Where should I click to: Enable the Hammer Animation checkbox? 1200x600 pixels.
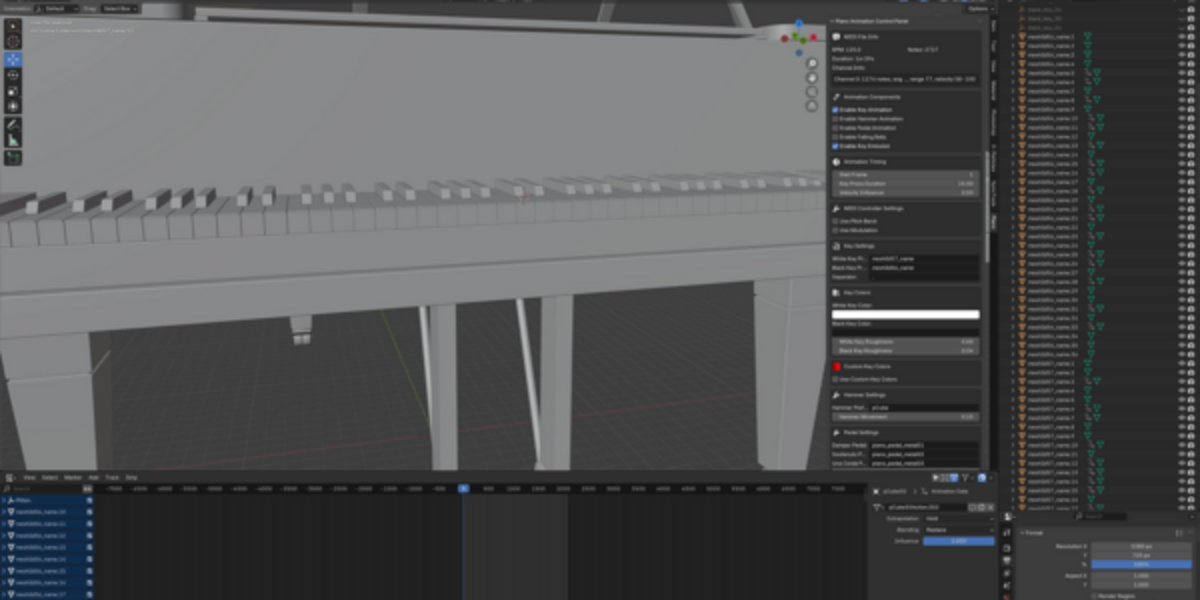[x=836, y=119]
